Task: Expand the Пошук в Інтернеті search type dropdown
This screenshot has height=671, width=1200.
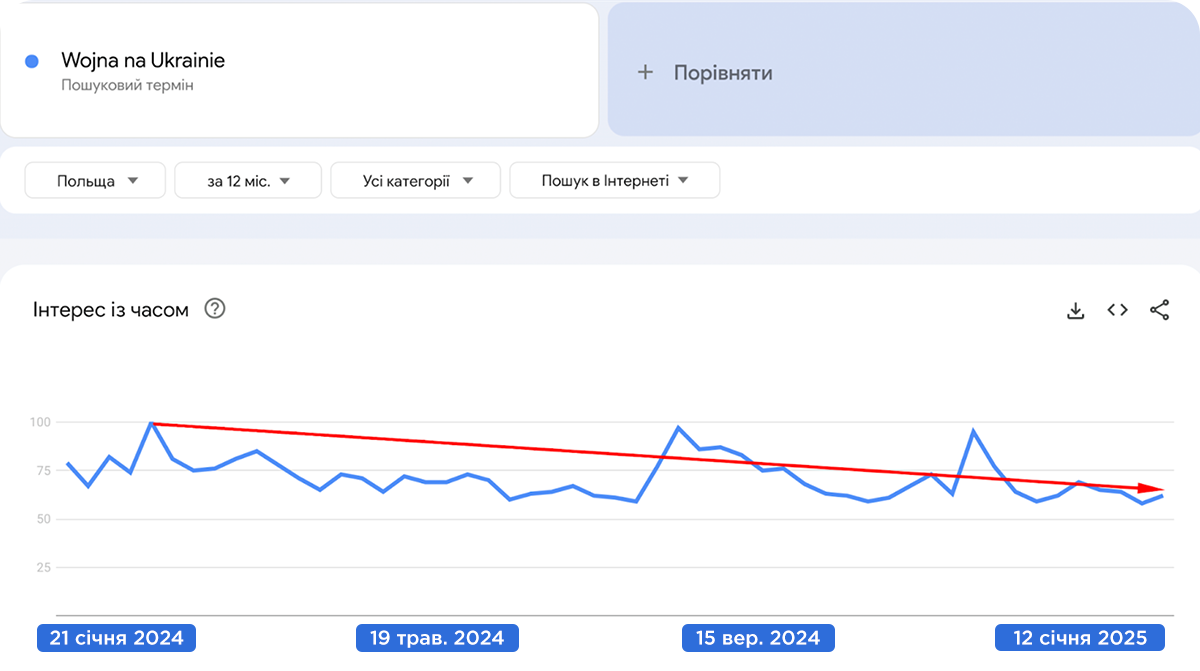Action: coord(614,181)
